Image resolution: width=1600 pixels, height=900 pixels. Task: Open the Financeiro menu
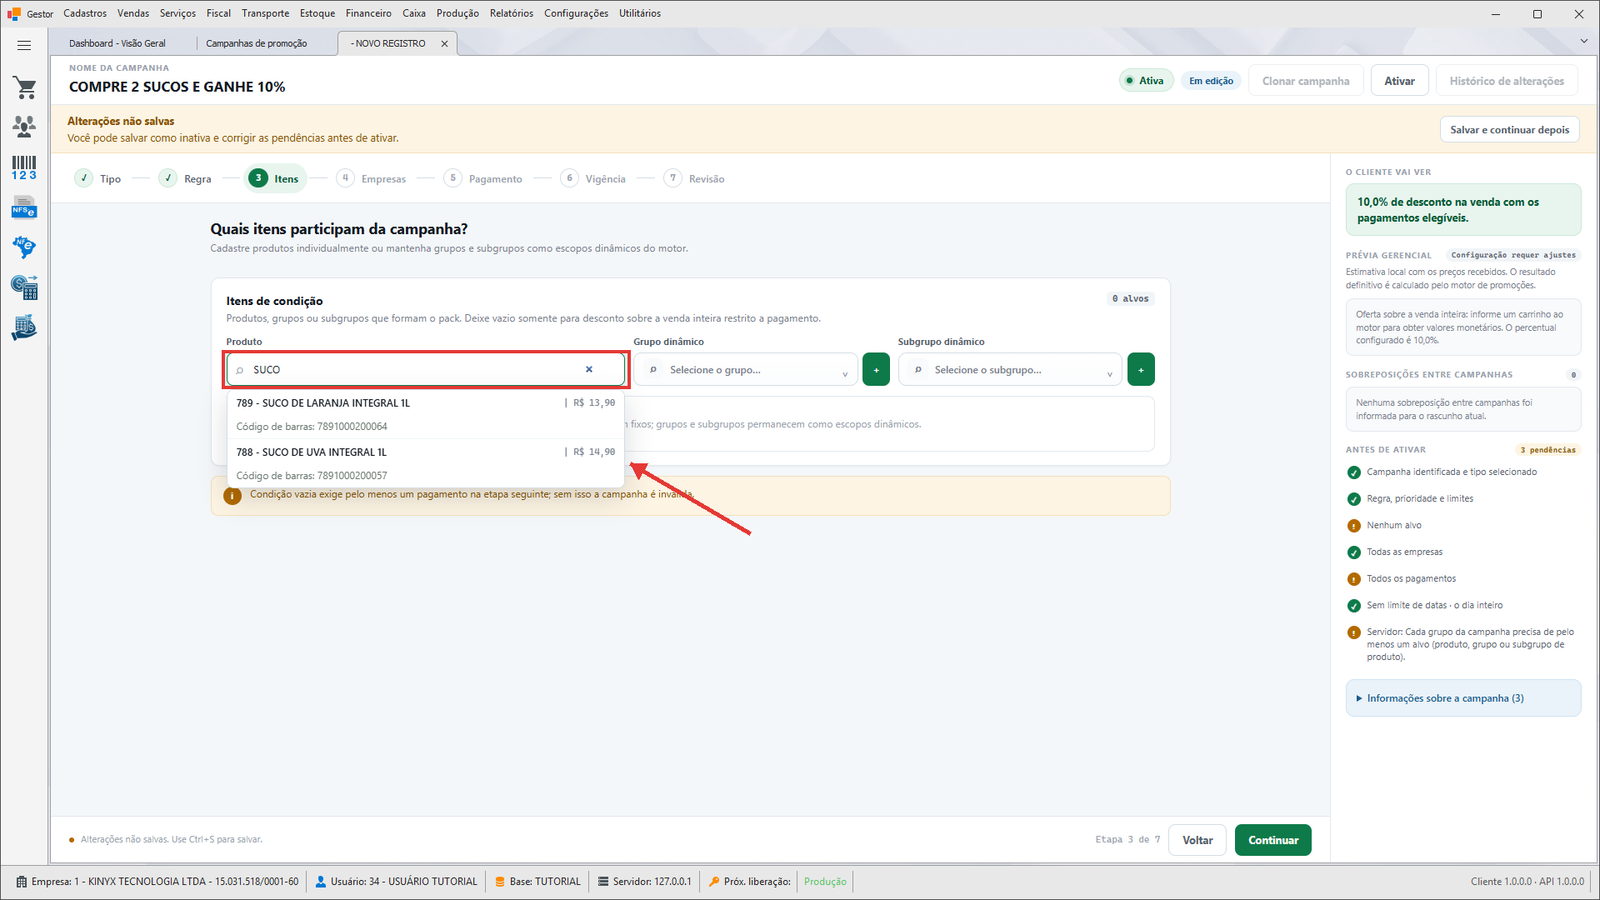coord(368,13)
